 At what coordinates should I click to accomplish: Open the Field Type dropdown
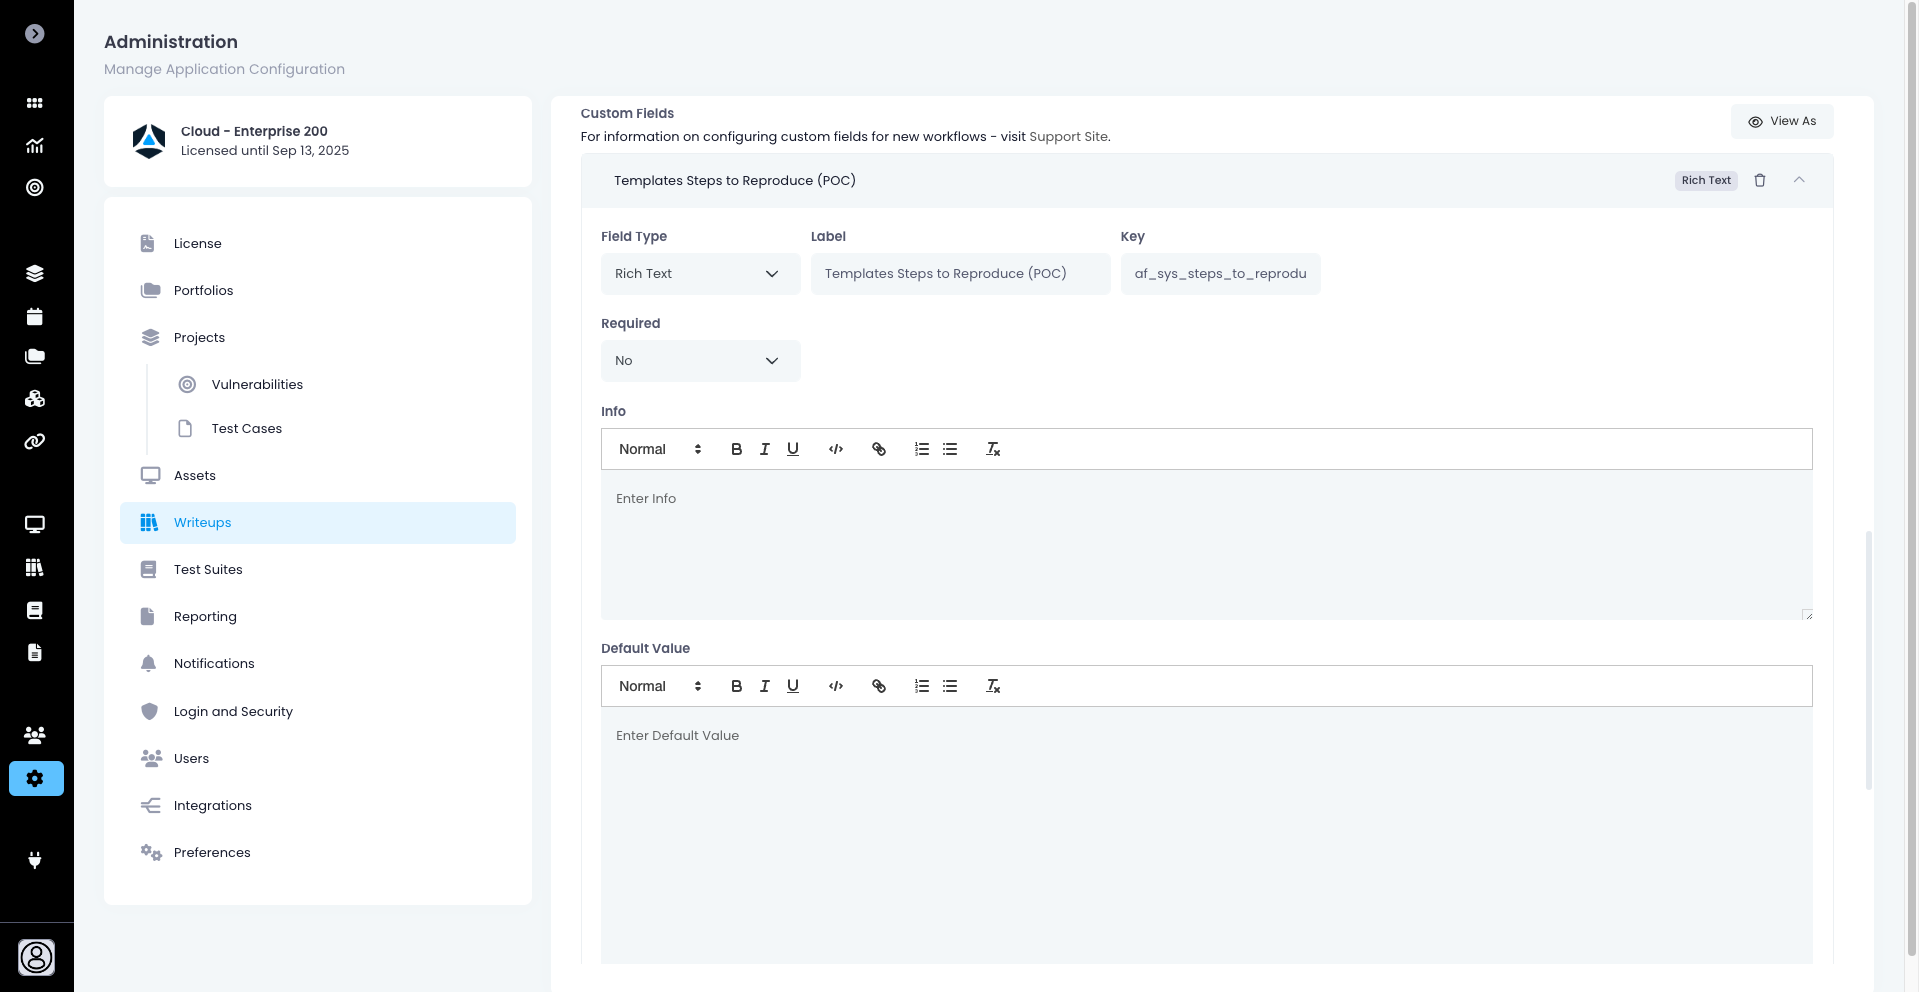tap(700, 274)
